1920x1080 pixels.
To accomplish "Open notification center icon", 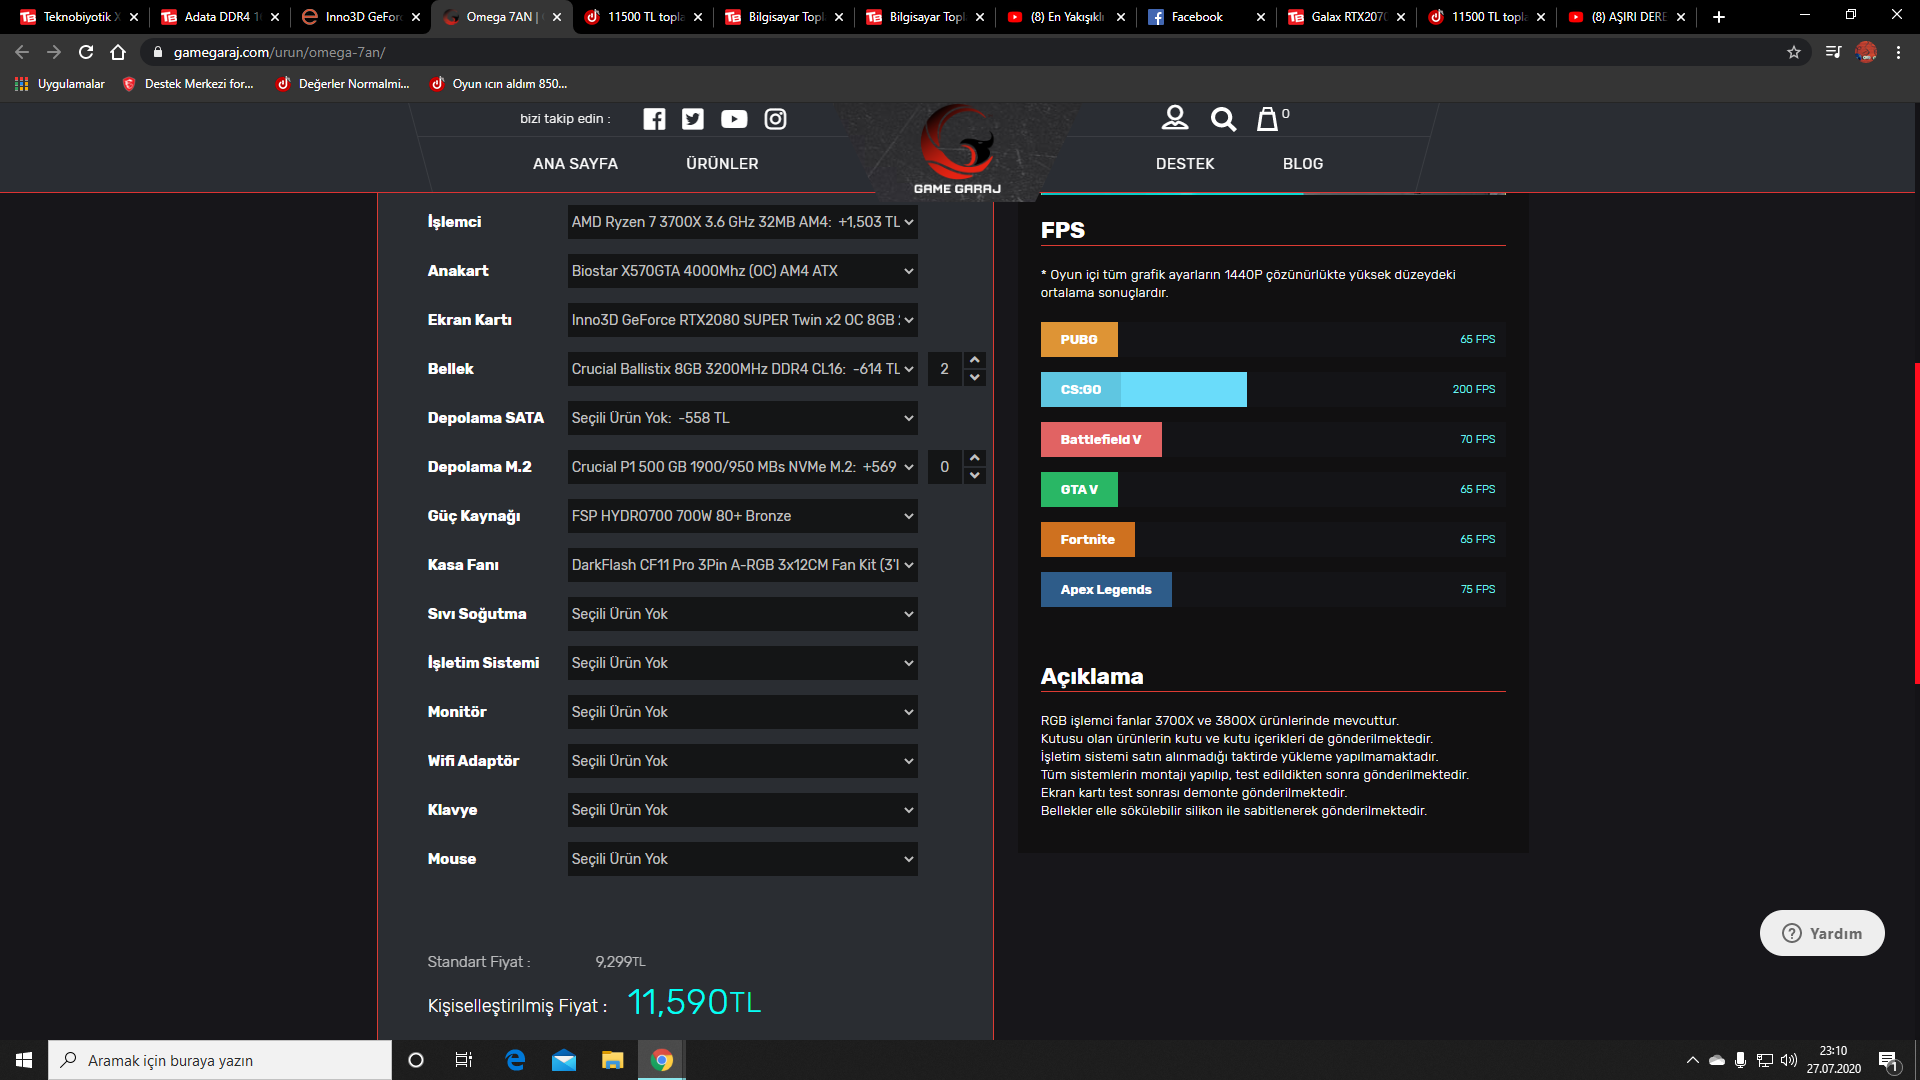I will pyautogui.click(x=1889, y=1060).
